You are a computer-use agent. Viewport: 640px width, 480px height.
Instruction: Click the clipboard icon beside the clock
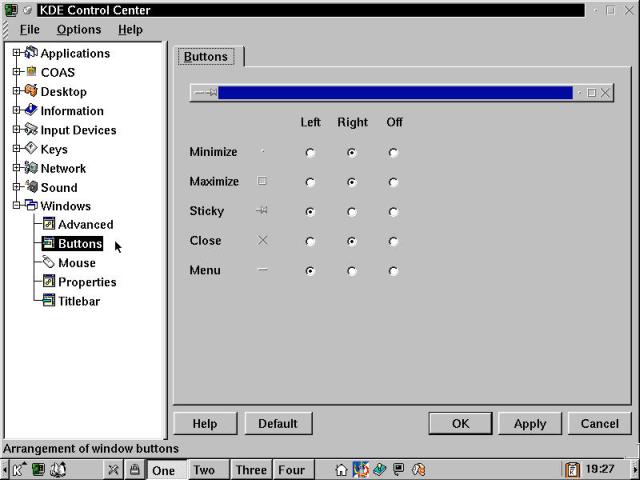pos(573,470)
